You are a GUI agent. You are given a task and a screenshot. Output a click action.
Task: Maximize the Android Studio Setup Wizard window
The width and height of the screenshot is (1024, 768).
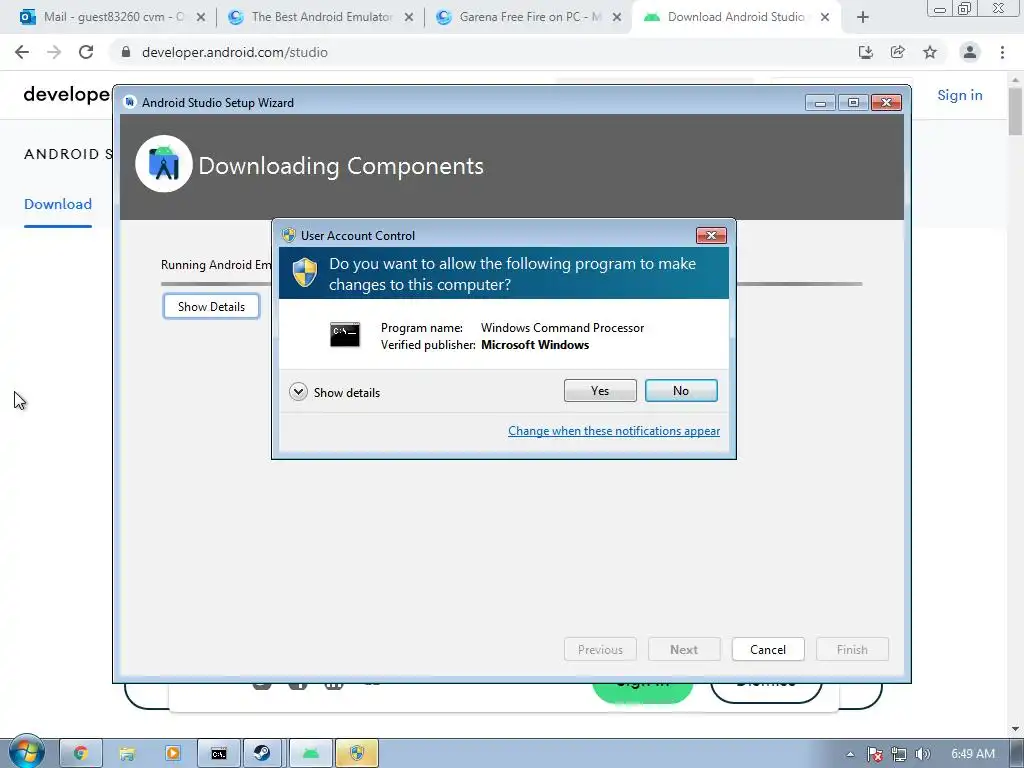[x=853, y=103]
